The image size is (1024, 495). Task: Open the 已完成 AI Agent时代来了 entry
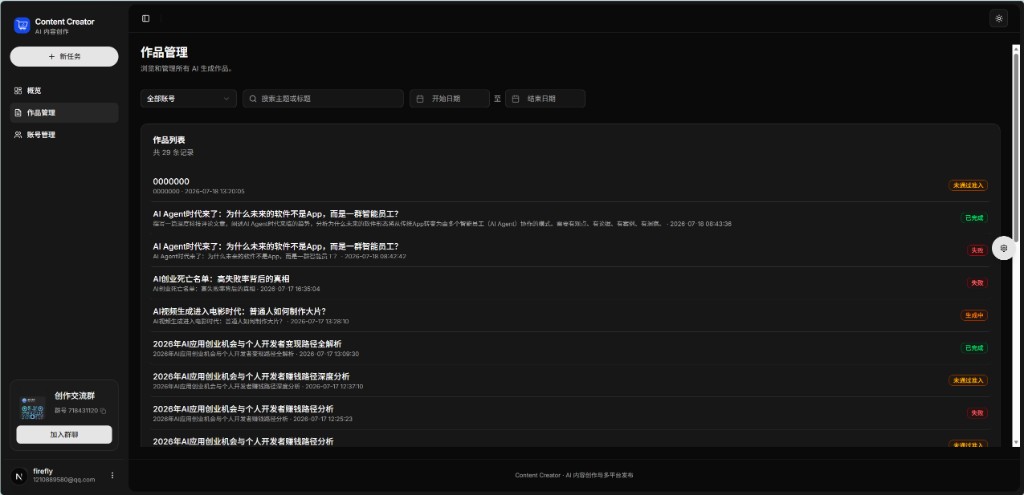[x=570, y=218]
